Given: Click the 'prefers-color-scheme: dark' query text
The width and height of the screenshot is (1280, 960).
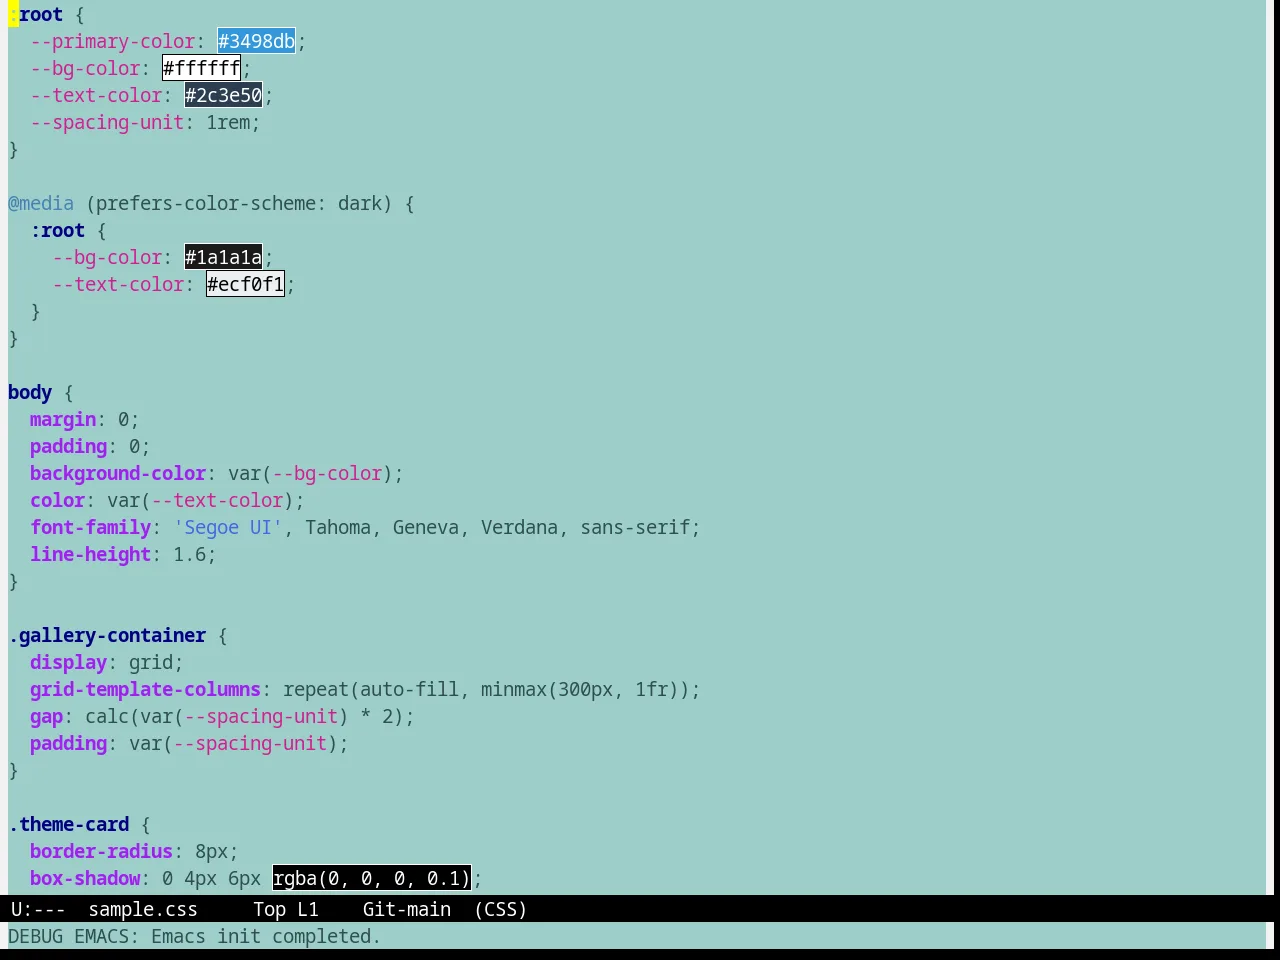Looking at the screenshot, I should [239, 203].
